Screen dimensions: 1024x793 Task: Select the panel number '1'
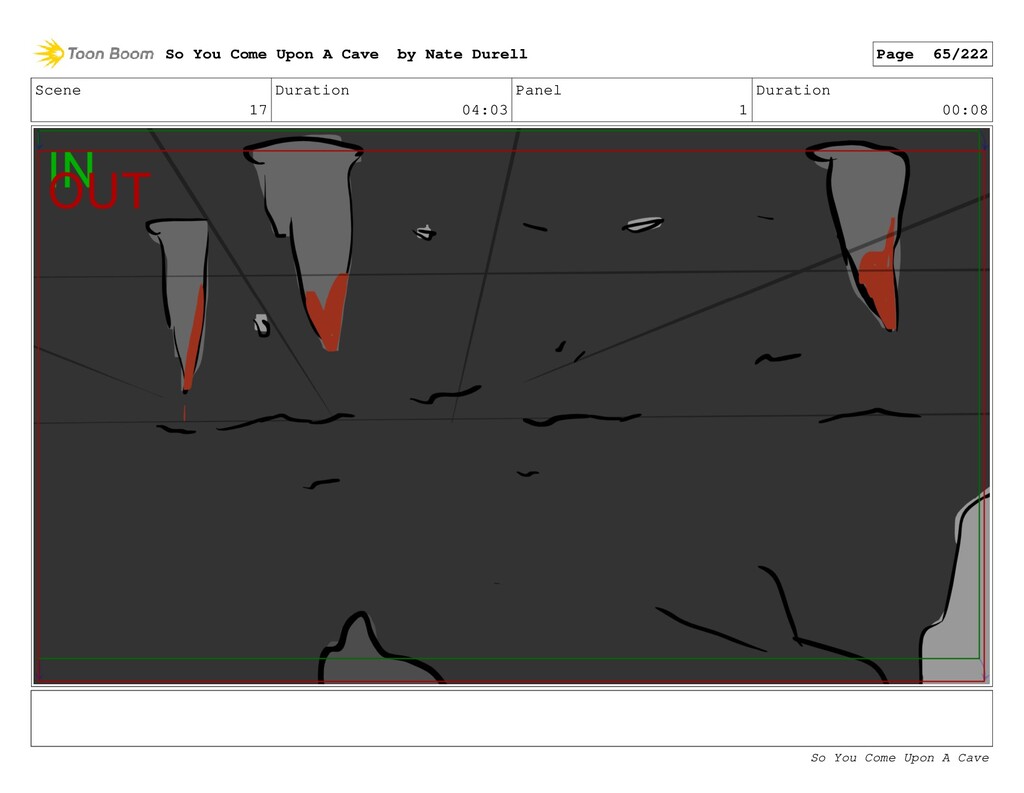click(743, 110)
